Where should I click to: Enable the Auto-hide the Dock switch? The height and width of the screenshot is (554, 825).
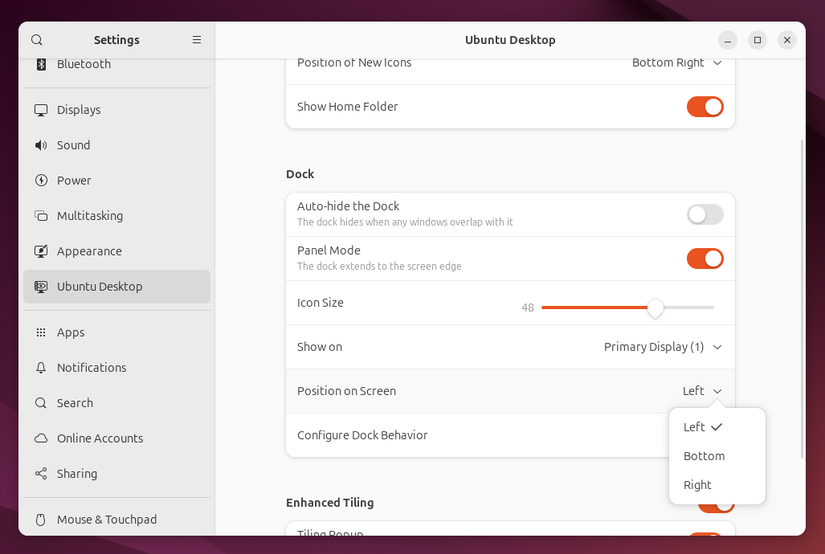pos(704,214)
